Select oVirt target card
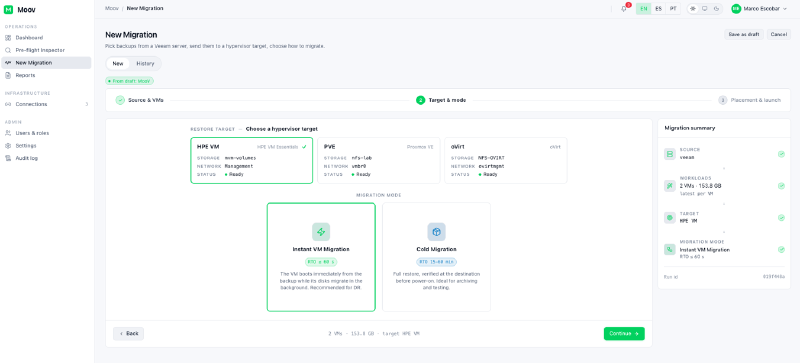 coord(506,160)
